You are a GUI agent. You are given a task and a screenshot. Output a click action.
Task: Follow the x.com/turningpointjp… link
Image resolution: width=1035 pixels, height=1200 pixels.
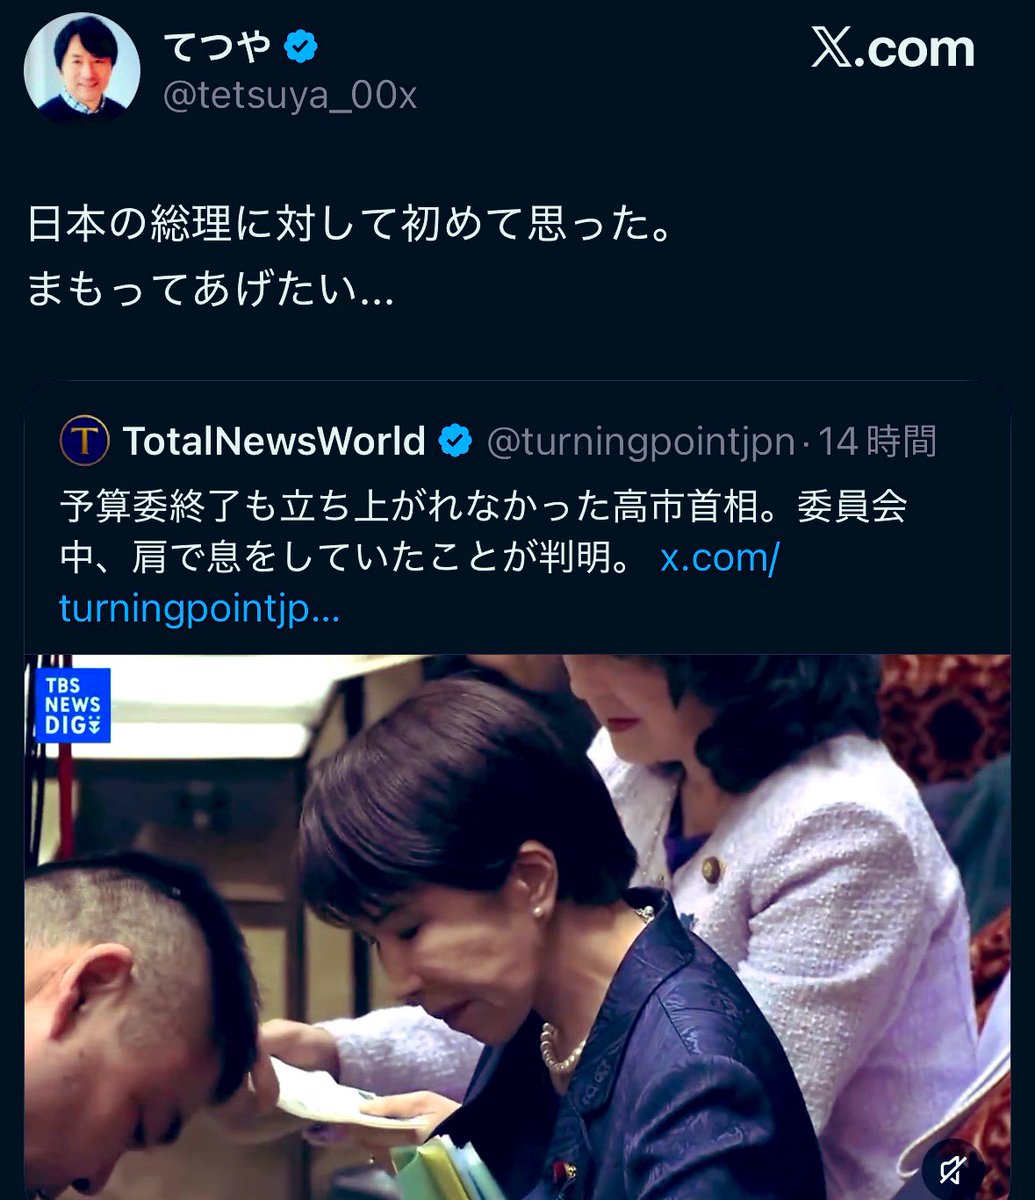pyautogui.click(x=420, y=583)
